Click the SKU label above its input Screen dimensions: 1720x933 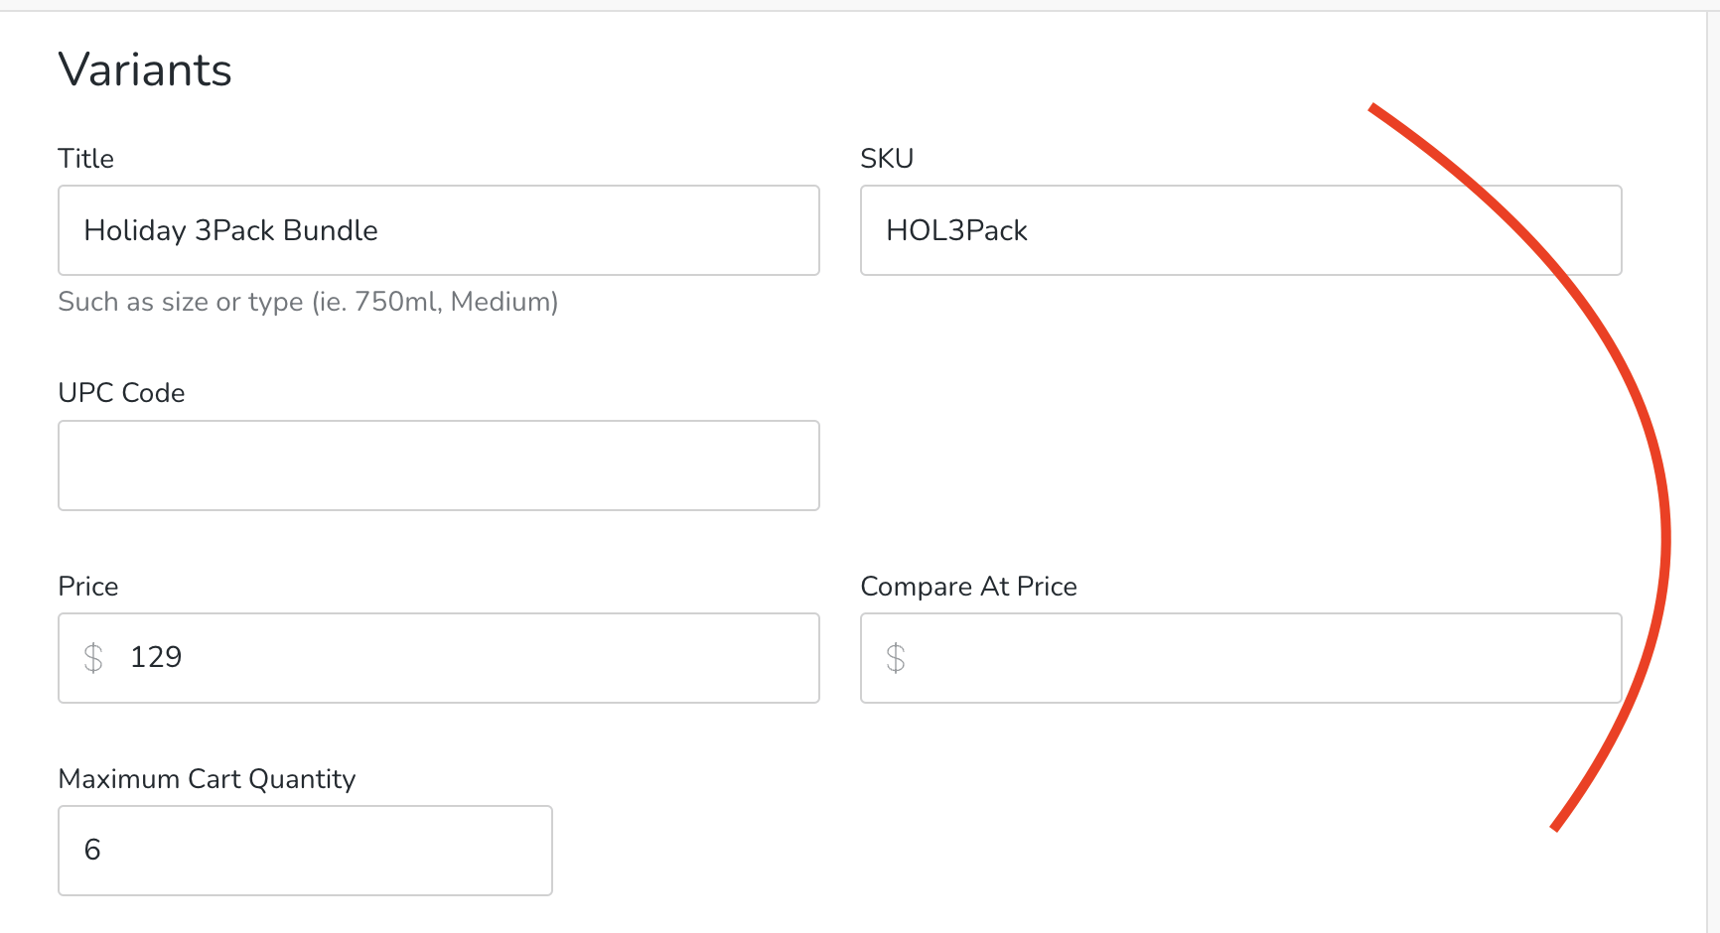pos(886,157)
